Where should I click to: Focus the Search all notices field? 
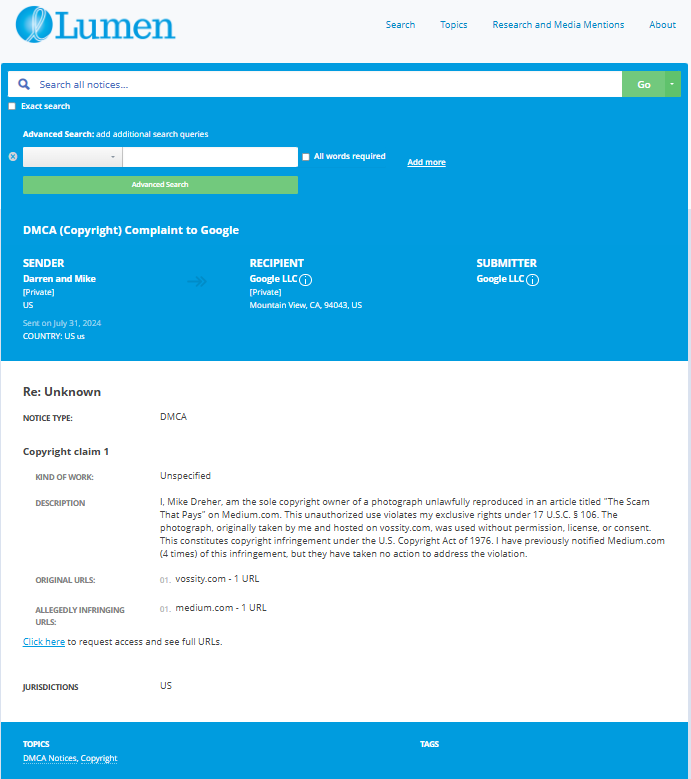(315, 84)
